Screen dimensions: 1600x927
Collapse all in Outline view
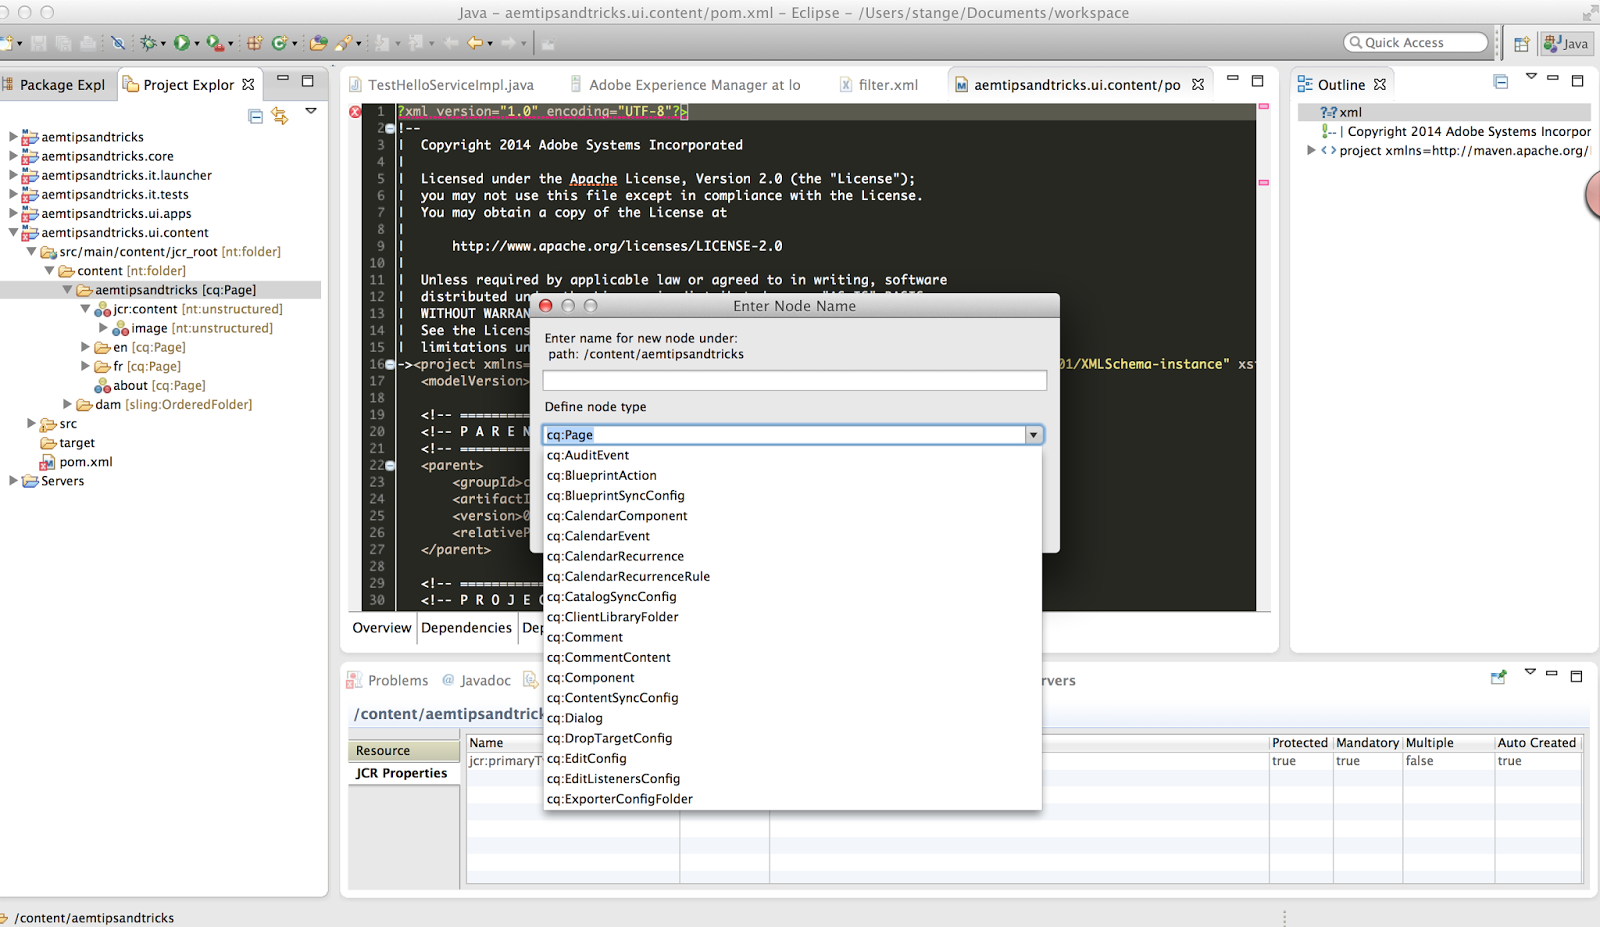[x=1501, y=81]
